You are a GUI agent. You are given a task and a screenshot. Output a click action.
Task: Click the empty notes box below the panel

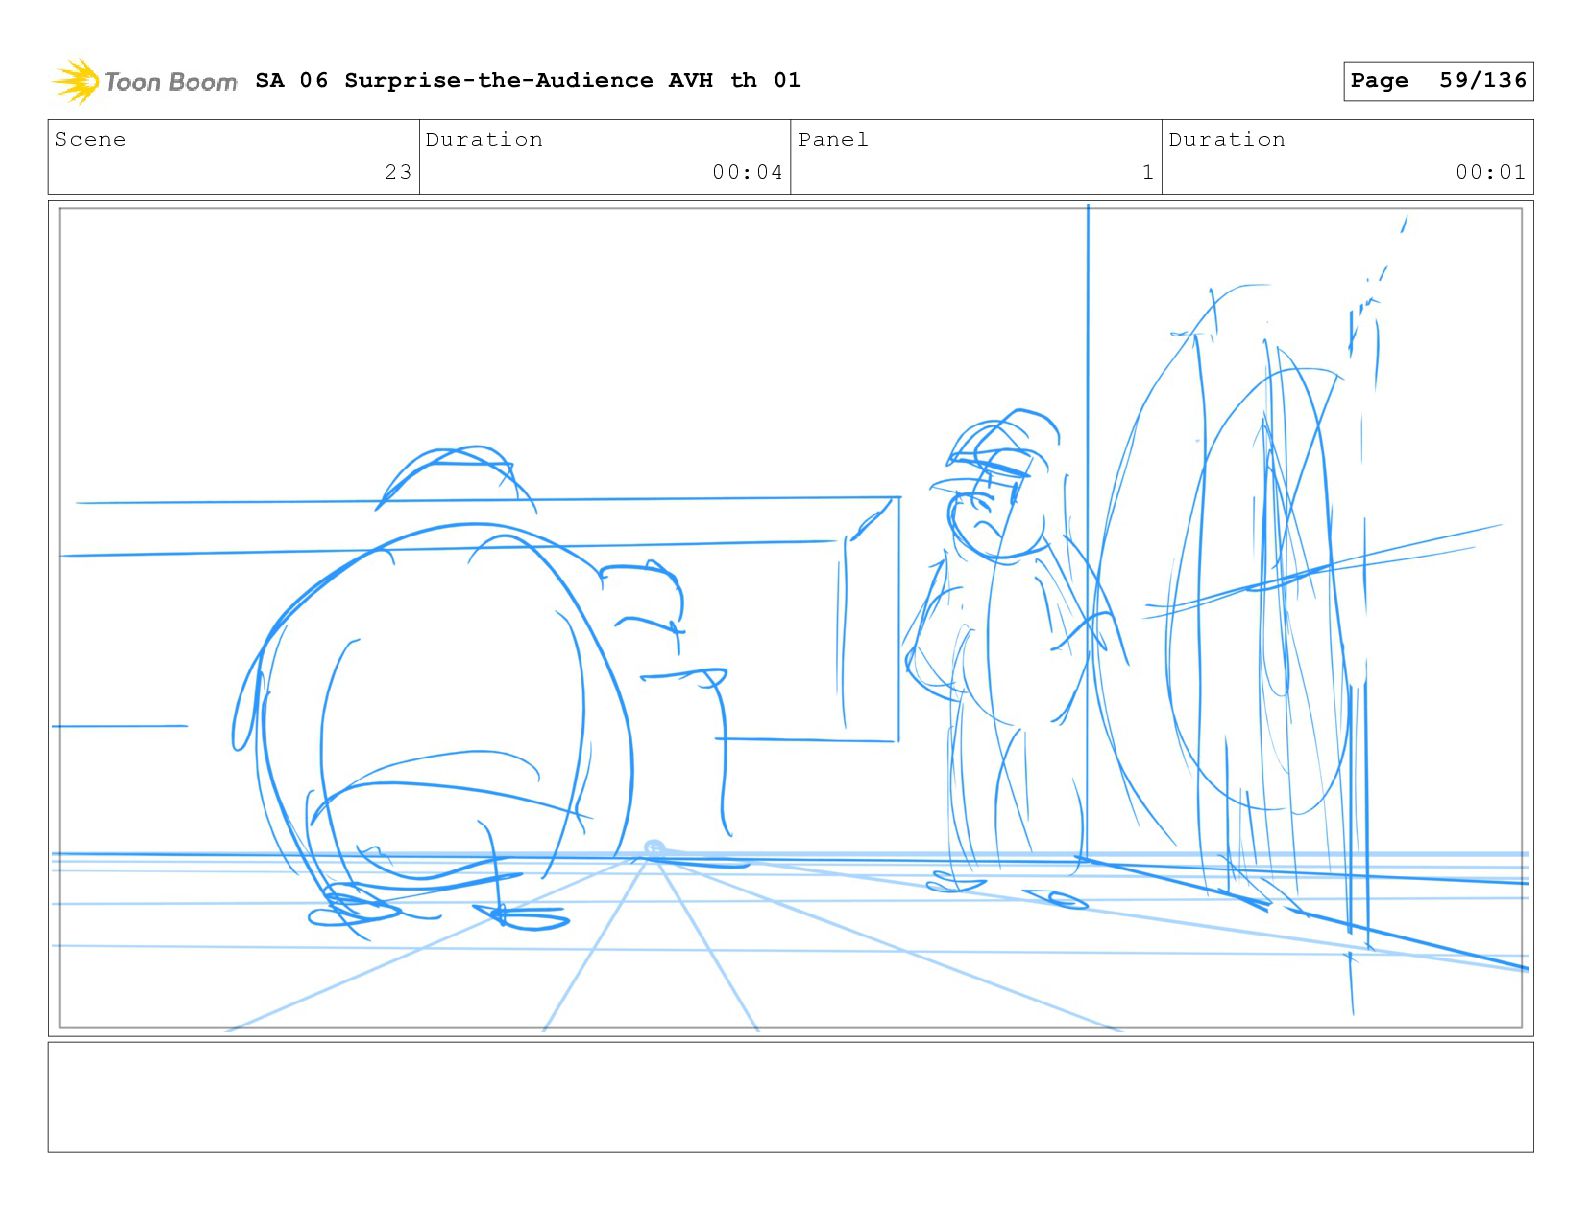click(790, 1097)
